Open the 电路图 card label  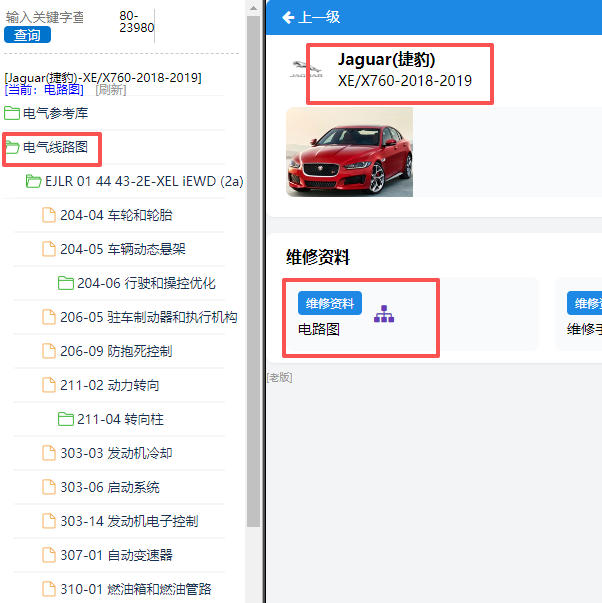coord(319,330)
